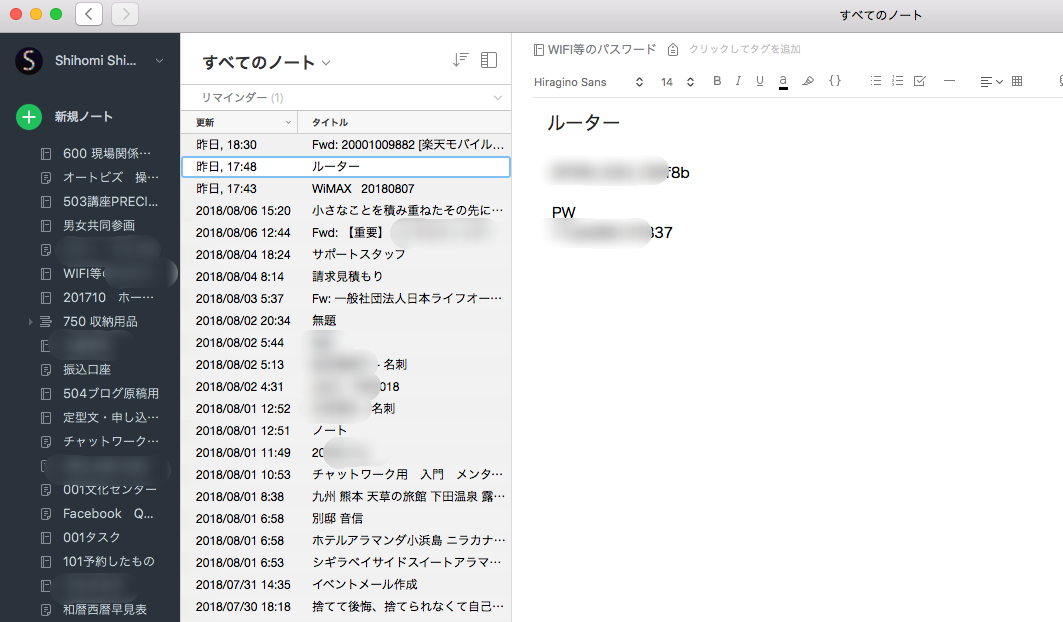This screenshot has width=1063, height=622.
Task: Open the font size 14 stepper
Action: [677, 82]
